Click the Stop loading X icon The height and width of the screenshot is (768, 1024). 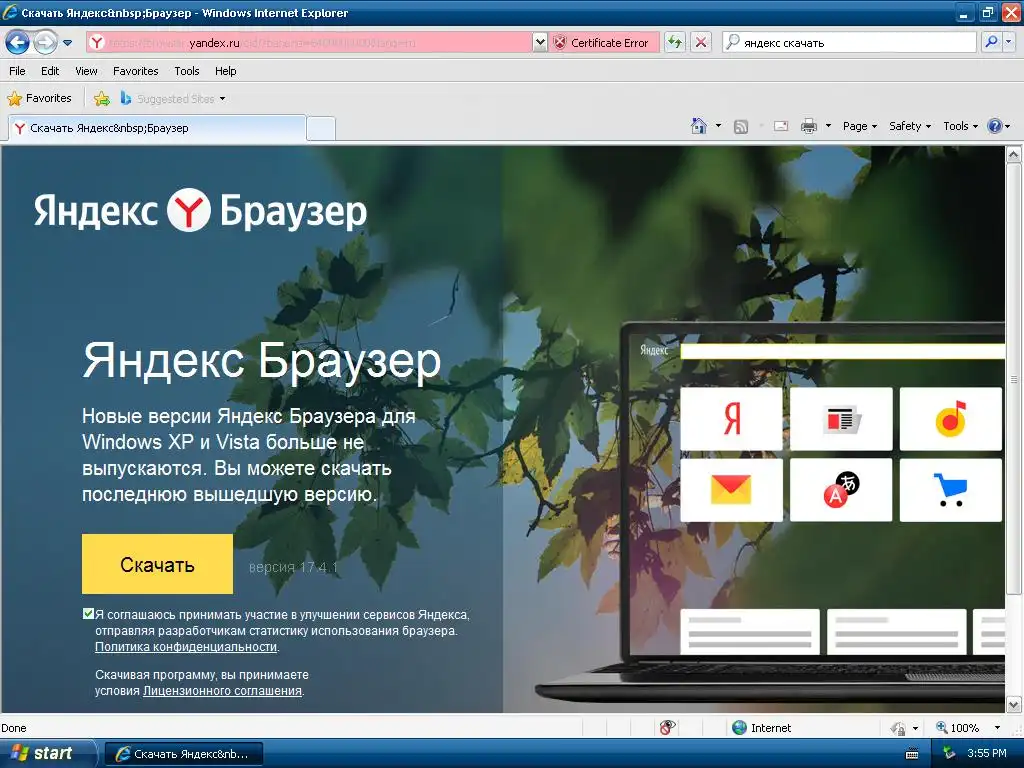tap(701, 42)
